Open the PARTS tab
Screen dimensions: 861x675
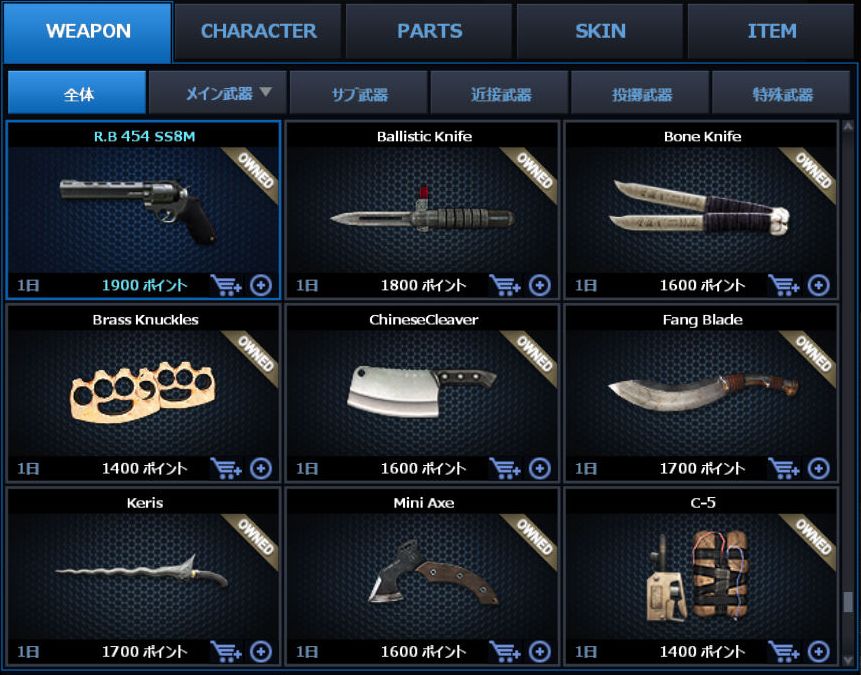(429, 31)
